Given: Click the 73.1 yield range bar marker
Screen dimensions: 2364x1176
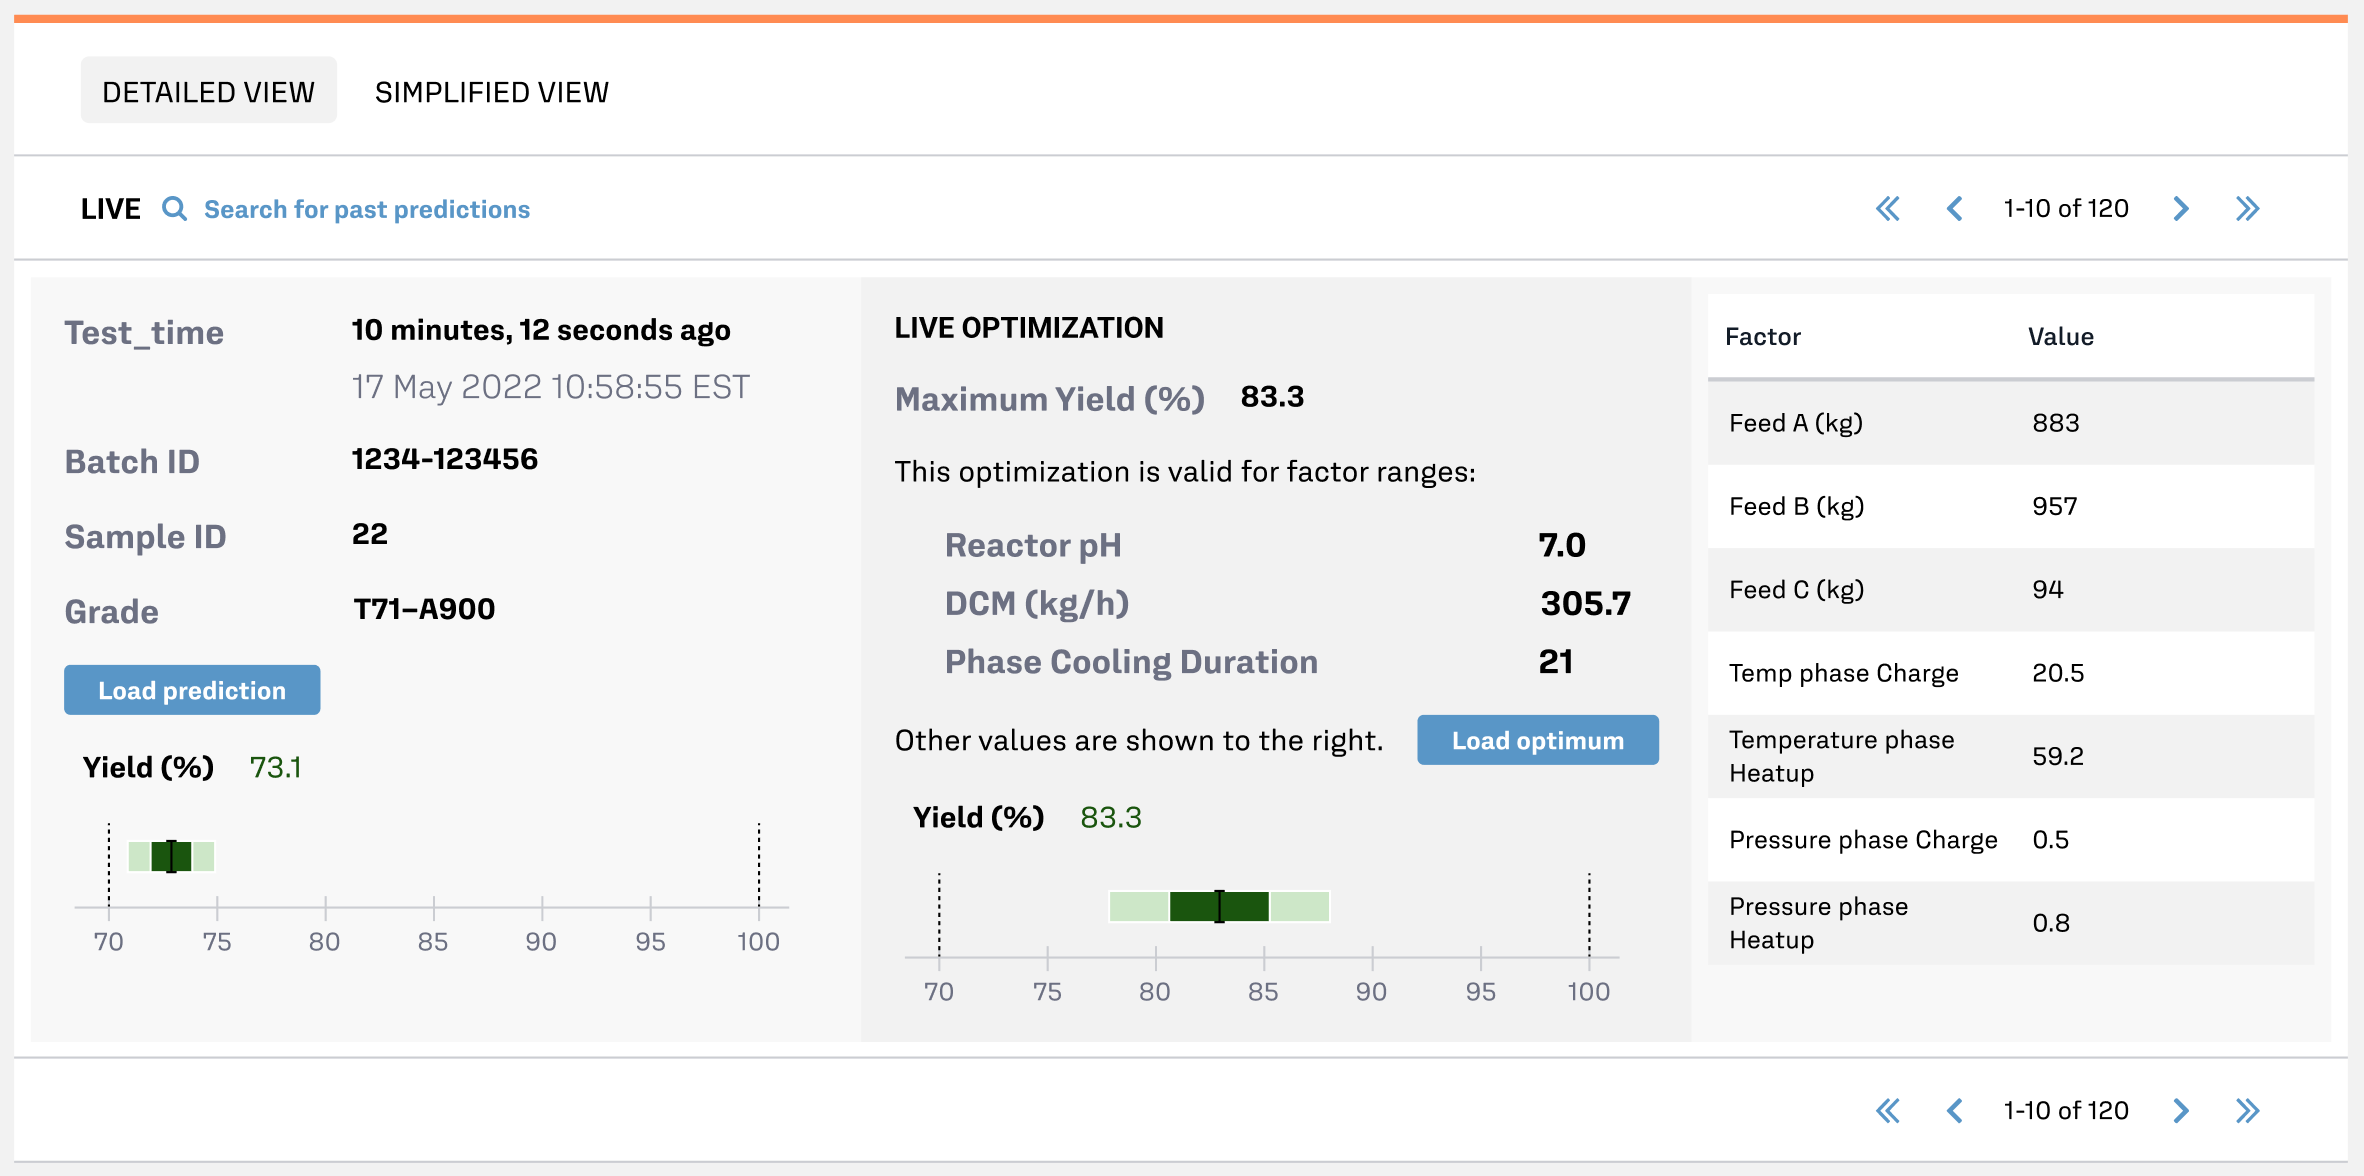Looking at the screenshot, I should 172,856.
